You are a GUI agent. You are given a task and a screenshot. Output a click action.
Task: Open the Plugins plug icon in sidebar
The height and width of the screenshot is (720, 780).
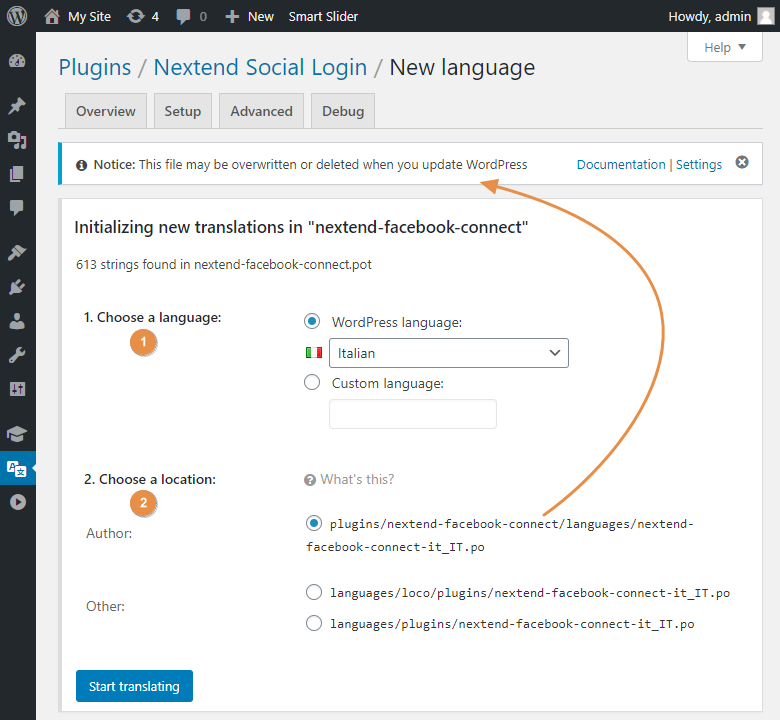click(17, 287)
